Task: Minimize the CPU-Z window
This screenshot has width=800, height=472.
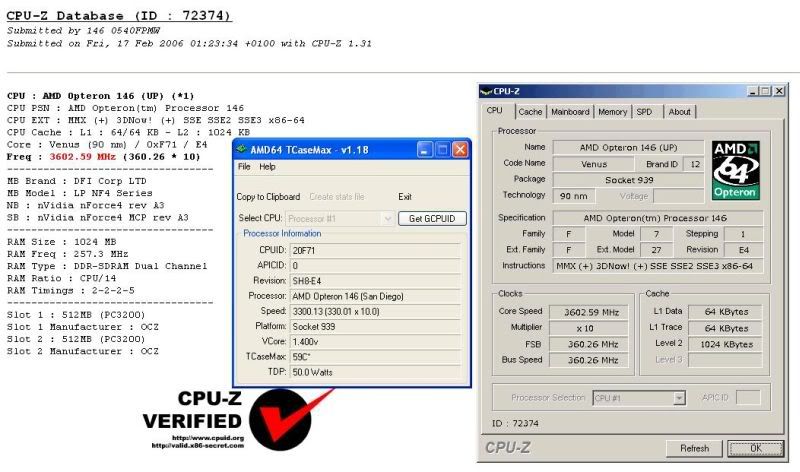Action: click(753, 91)
